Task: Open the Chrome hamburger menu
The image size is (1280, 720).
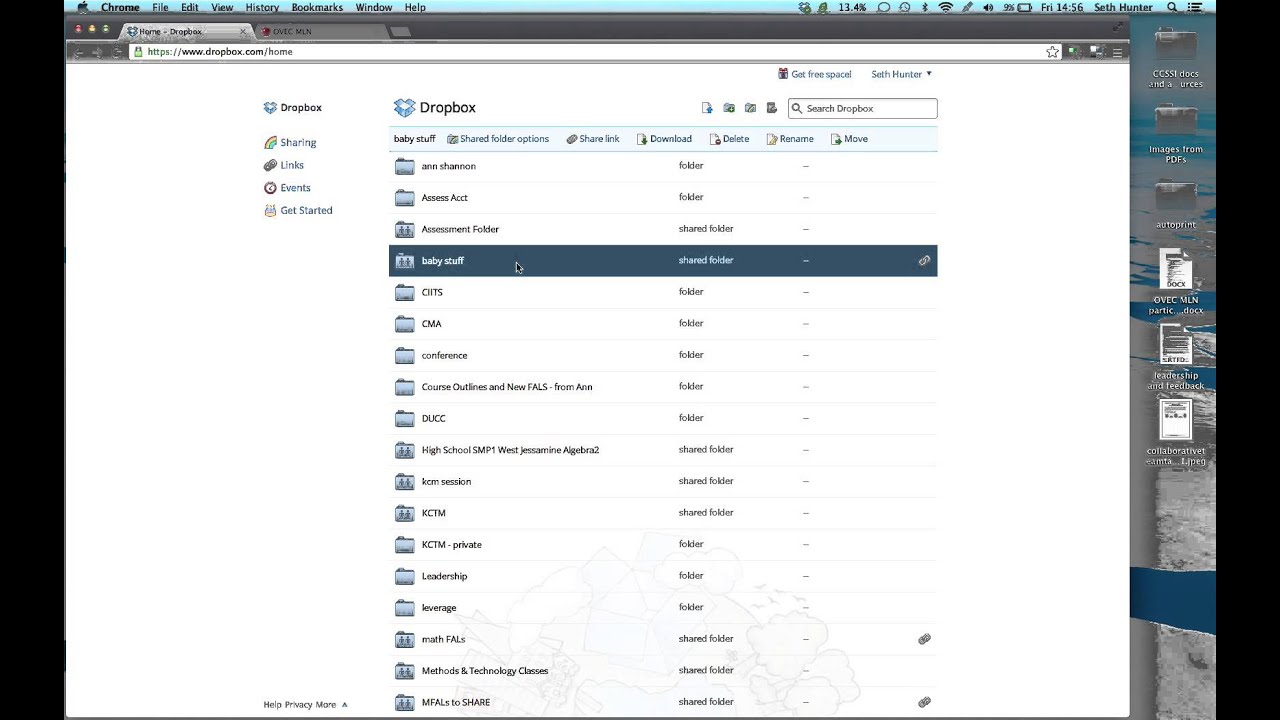Action: point(1117,52)
